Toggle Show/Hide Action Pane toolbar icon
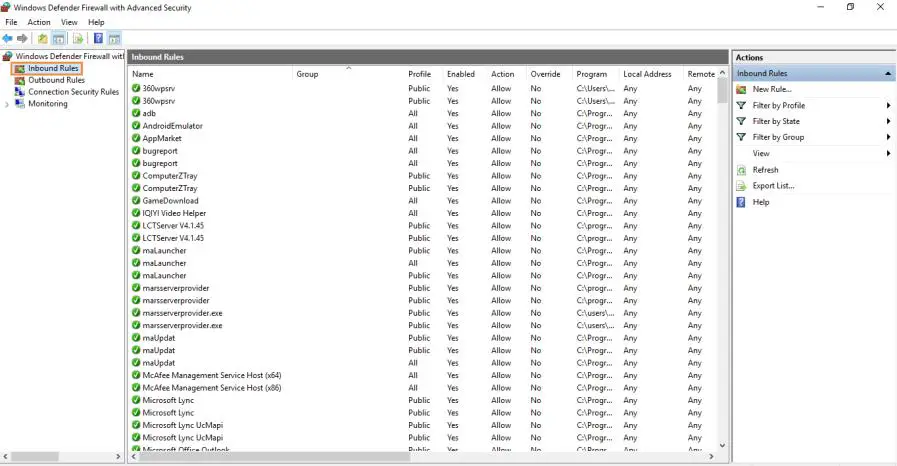The width and height of the screenshot is (897, 466). (x=114, y=38)
